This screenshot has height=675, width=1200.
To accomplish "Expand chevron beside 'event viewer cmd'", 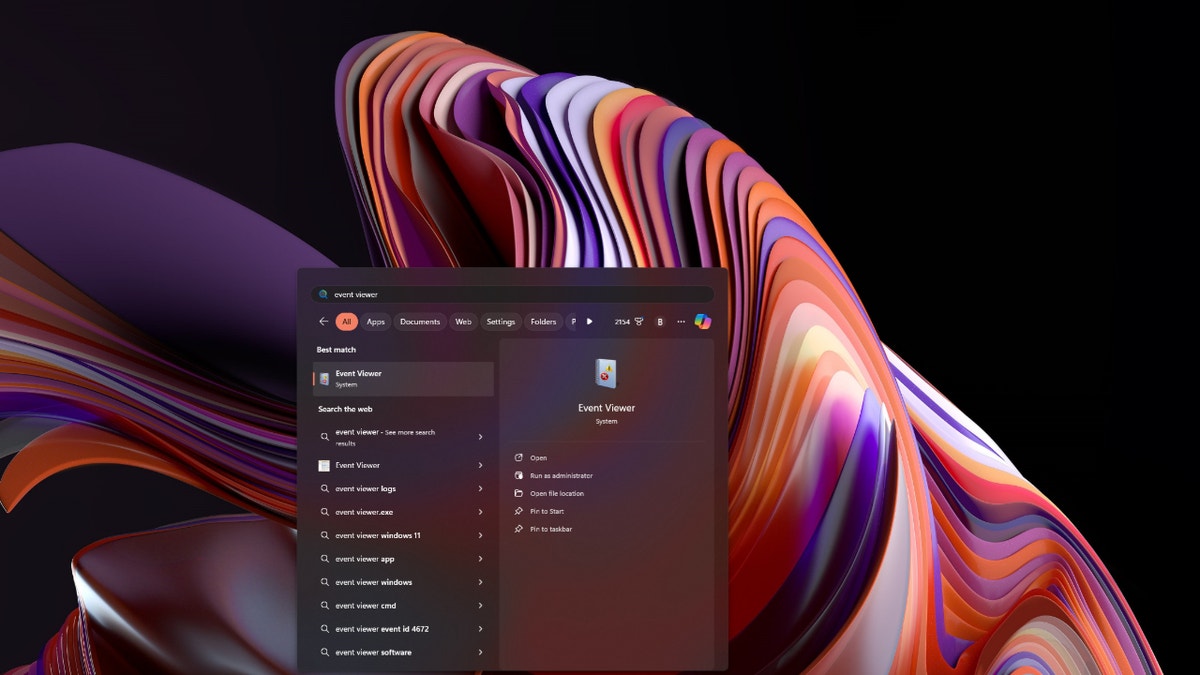I will click(481, 605).
